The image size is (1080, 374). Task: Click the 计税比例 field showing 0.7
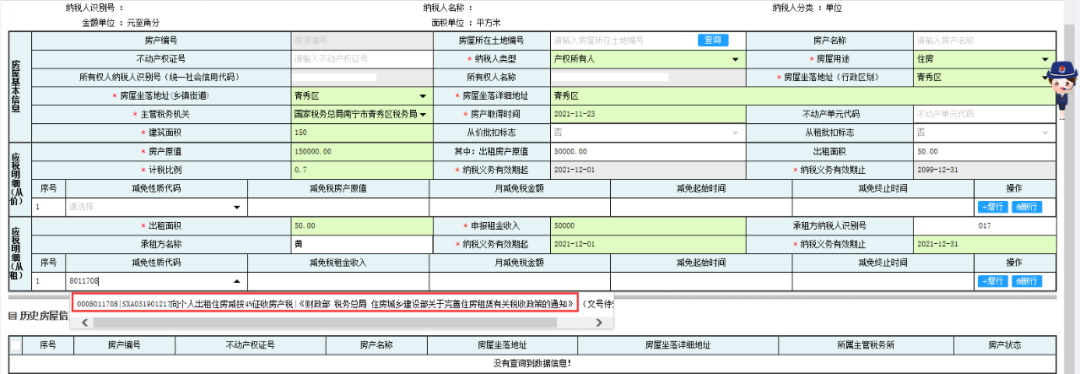(362, 169)
